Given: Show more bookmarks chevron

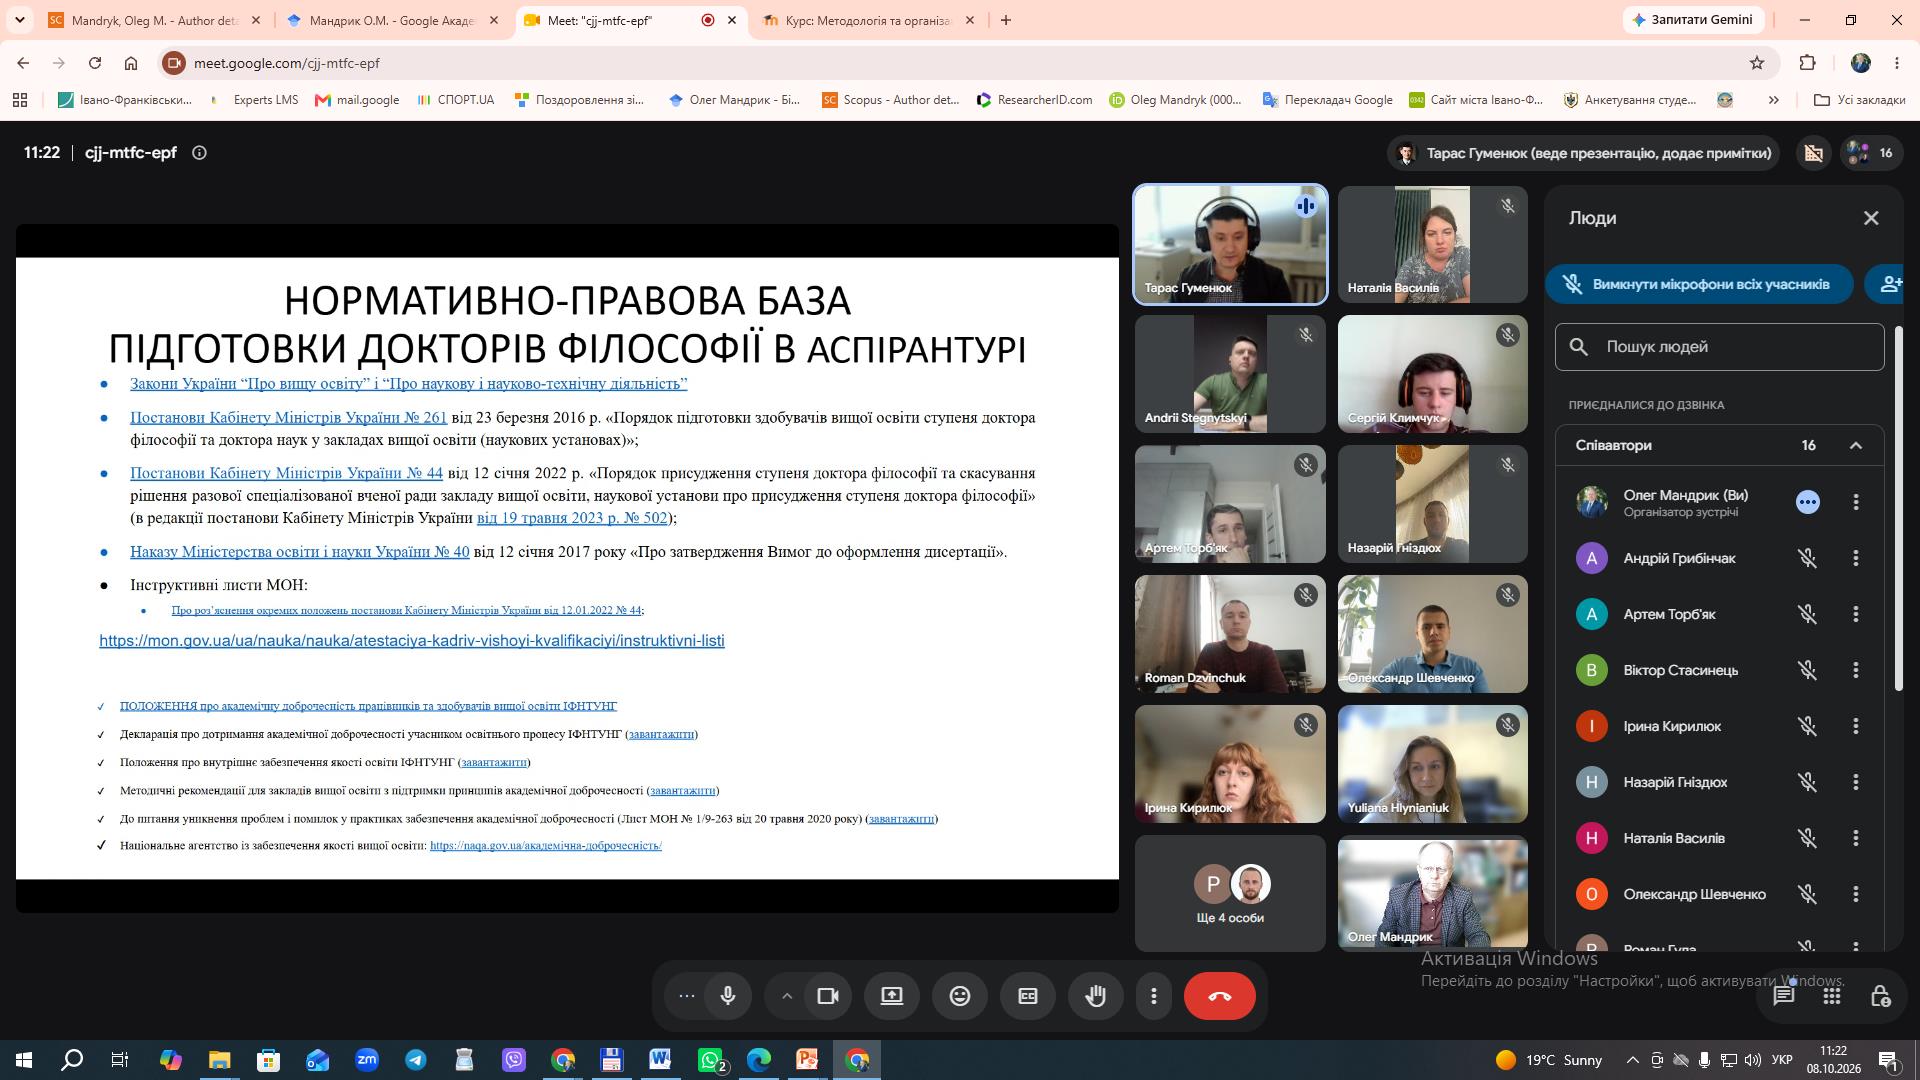Looking at the screenshot, I should tap(1774, 100).
